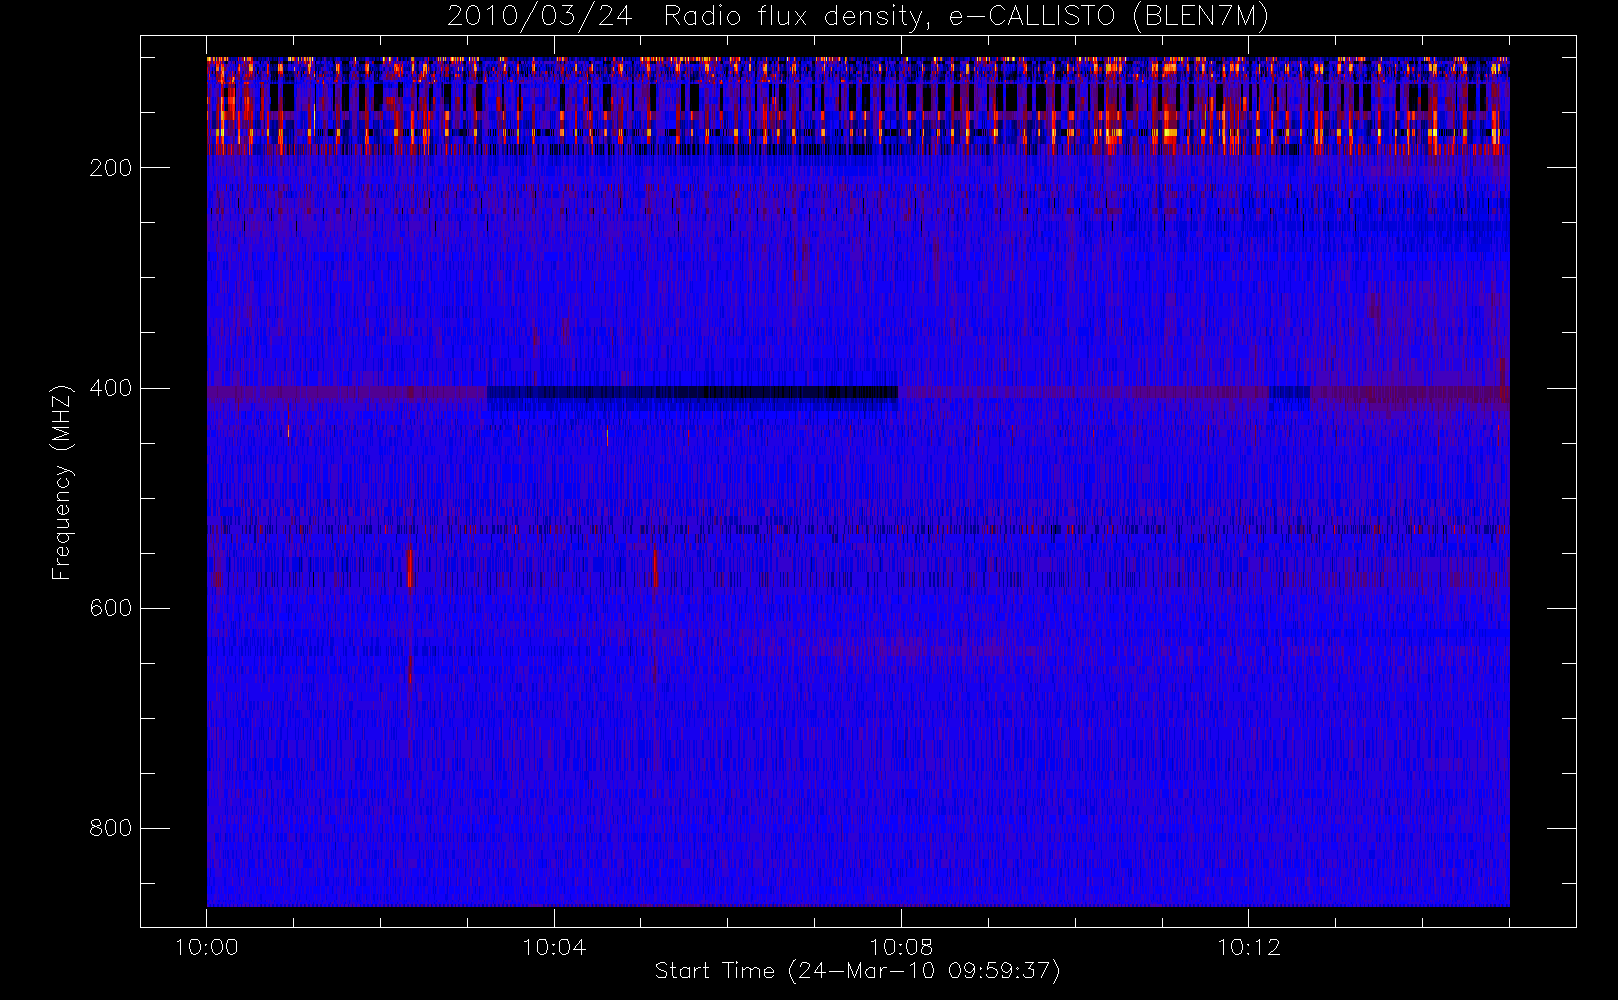Click the '800' frequency tick label
This screenshot has width=1618, height=1000.
(110, 828)
